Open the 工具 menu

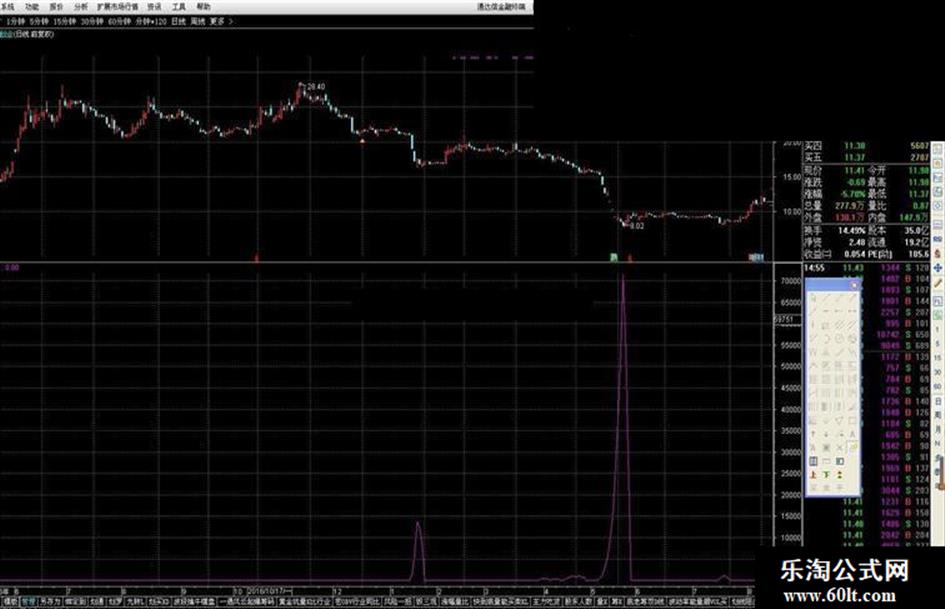pos(179,7)
